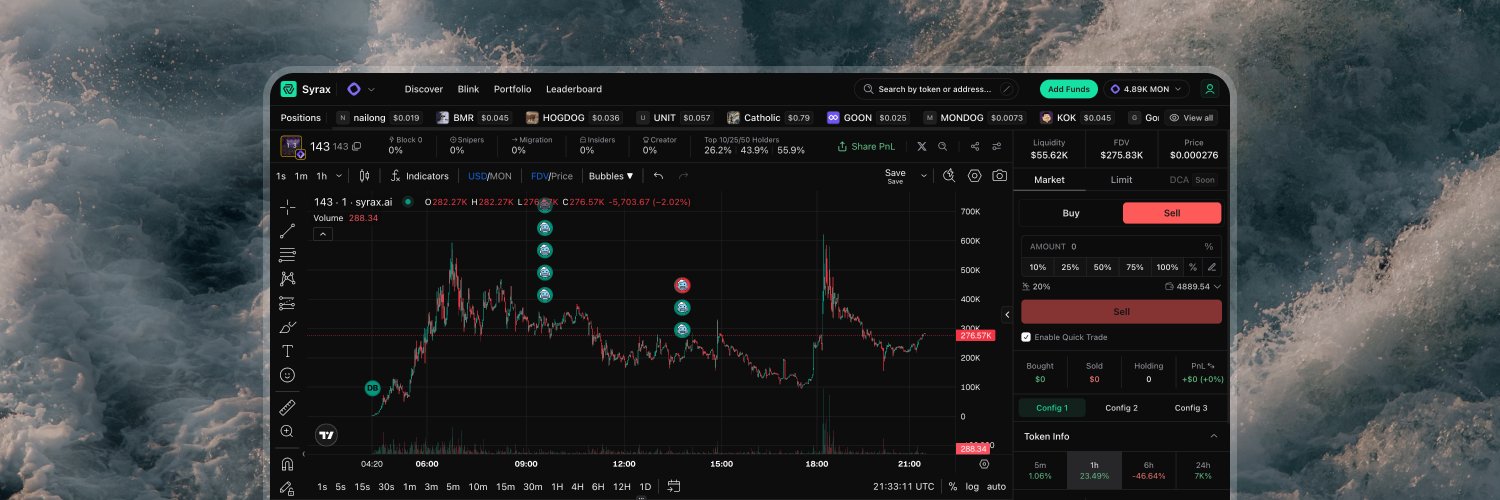This screenshot has height=500, width=1500.
Task: Open the Bubbles dropdown
Action: [x=611, y=176]
